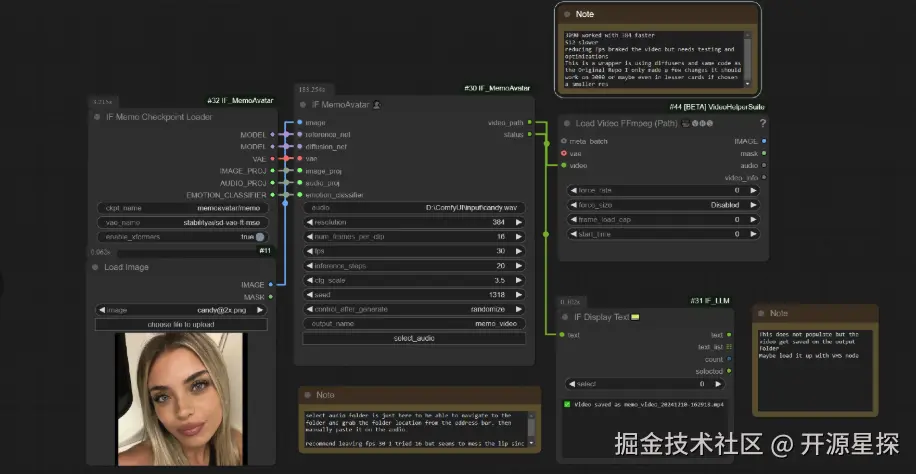
Task: Click the right-side Note text area
Action: (x=815, y=370)
